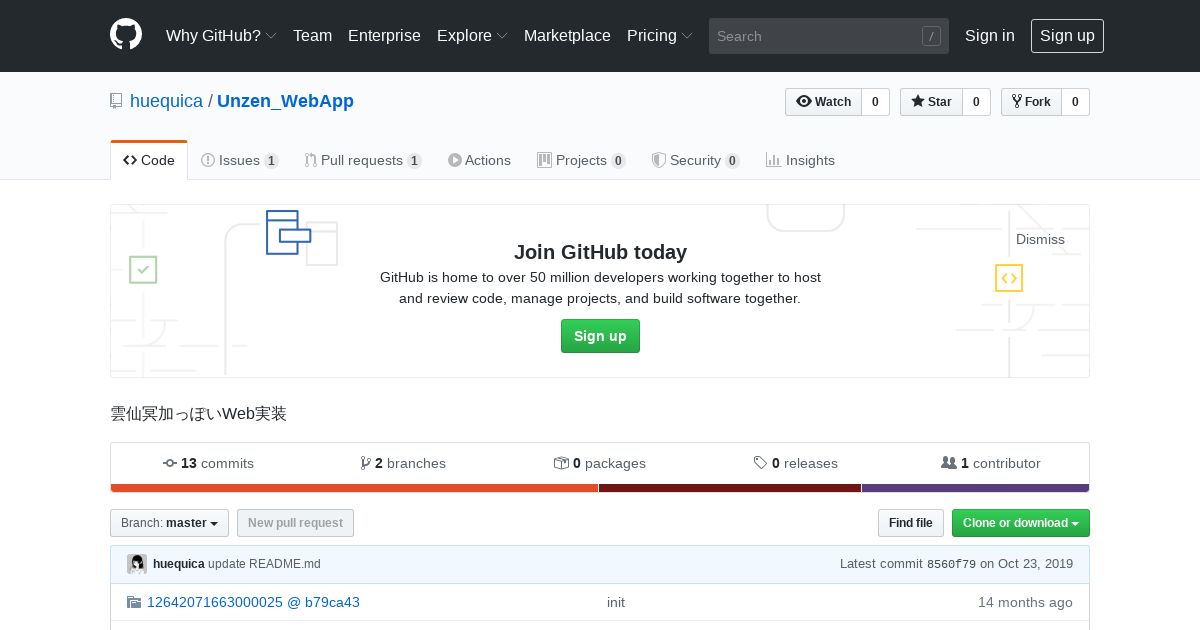1200x630 pixels.
Task: Open the Team page link
Action: tap(312, 35)
